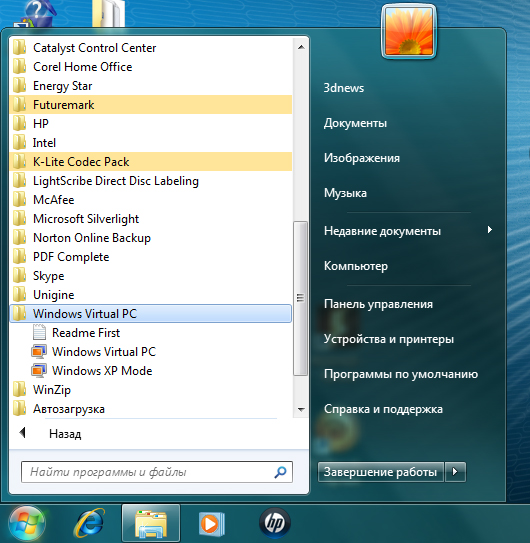The image size is (530, 543).
Task: Click the HP icon on taskbar
Action: pos(275,523)
